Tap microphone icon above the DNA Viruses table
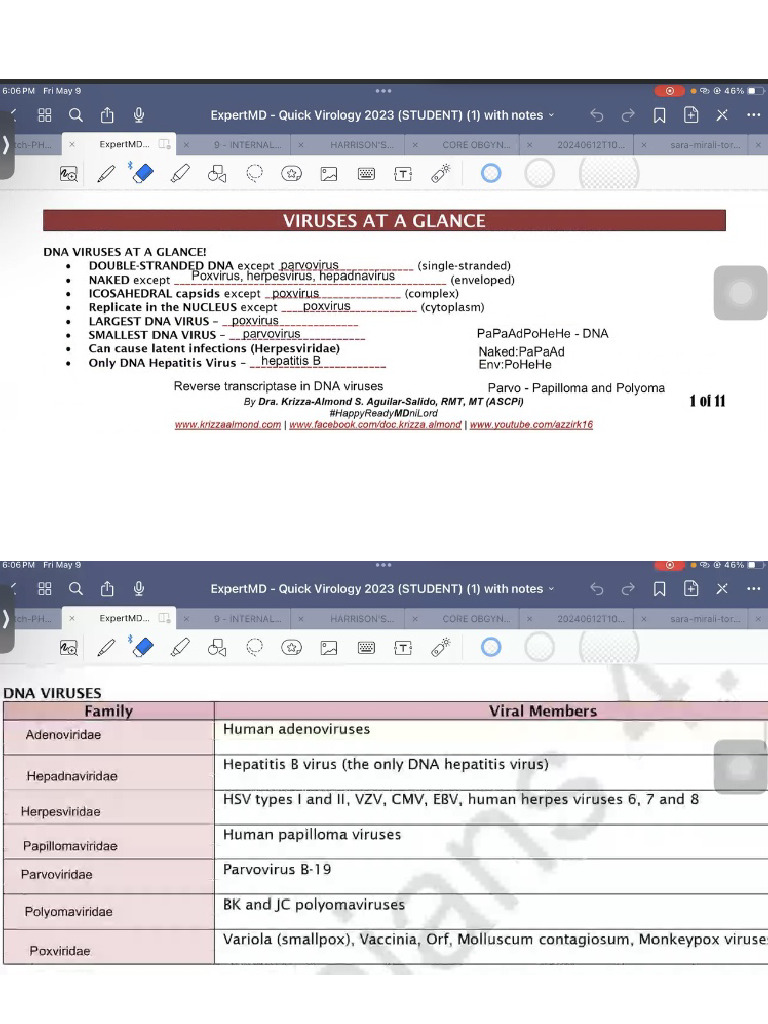768x1024 pixels. (x=139, y=589)
